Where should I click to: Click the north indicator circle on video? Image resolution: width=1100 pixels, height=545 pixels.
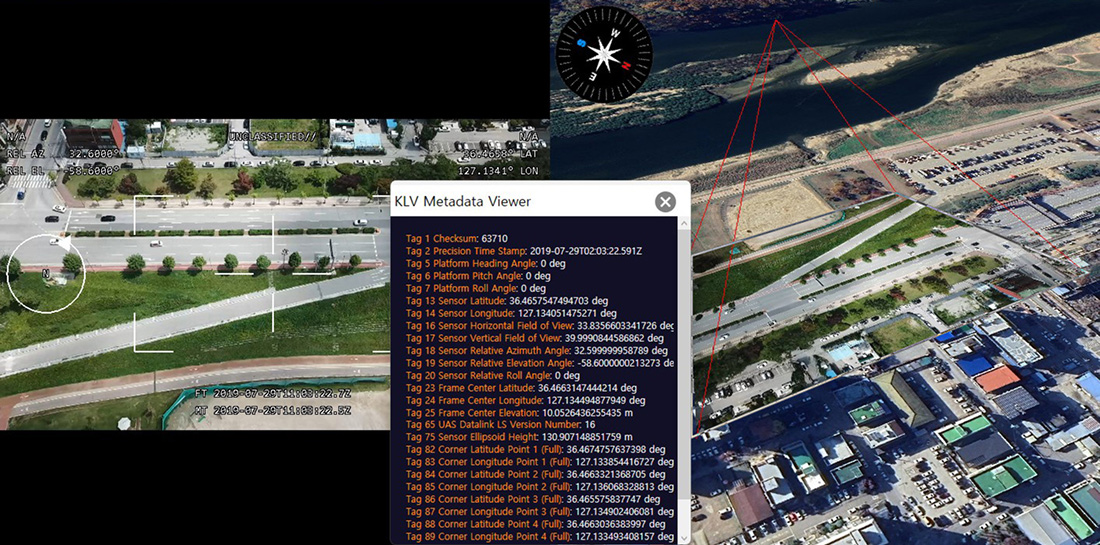[46, 273]
